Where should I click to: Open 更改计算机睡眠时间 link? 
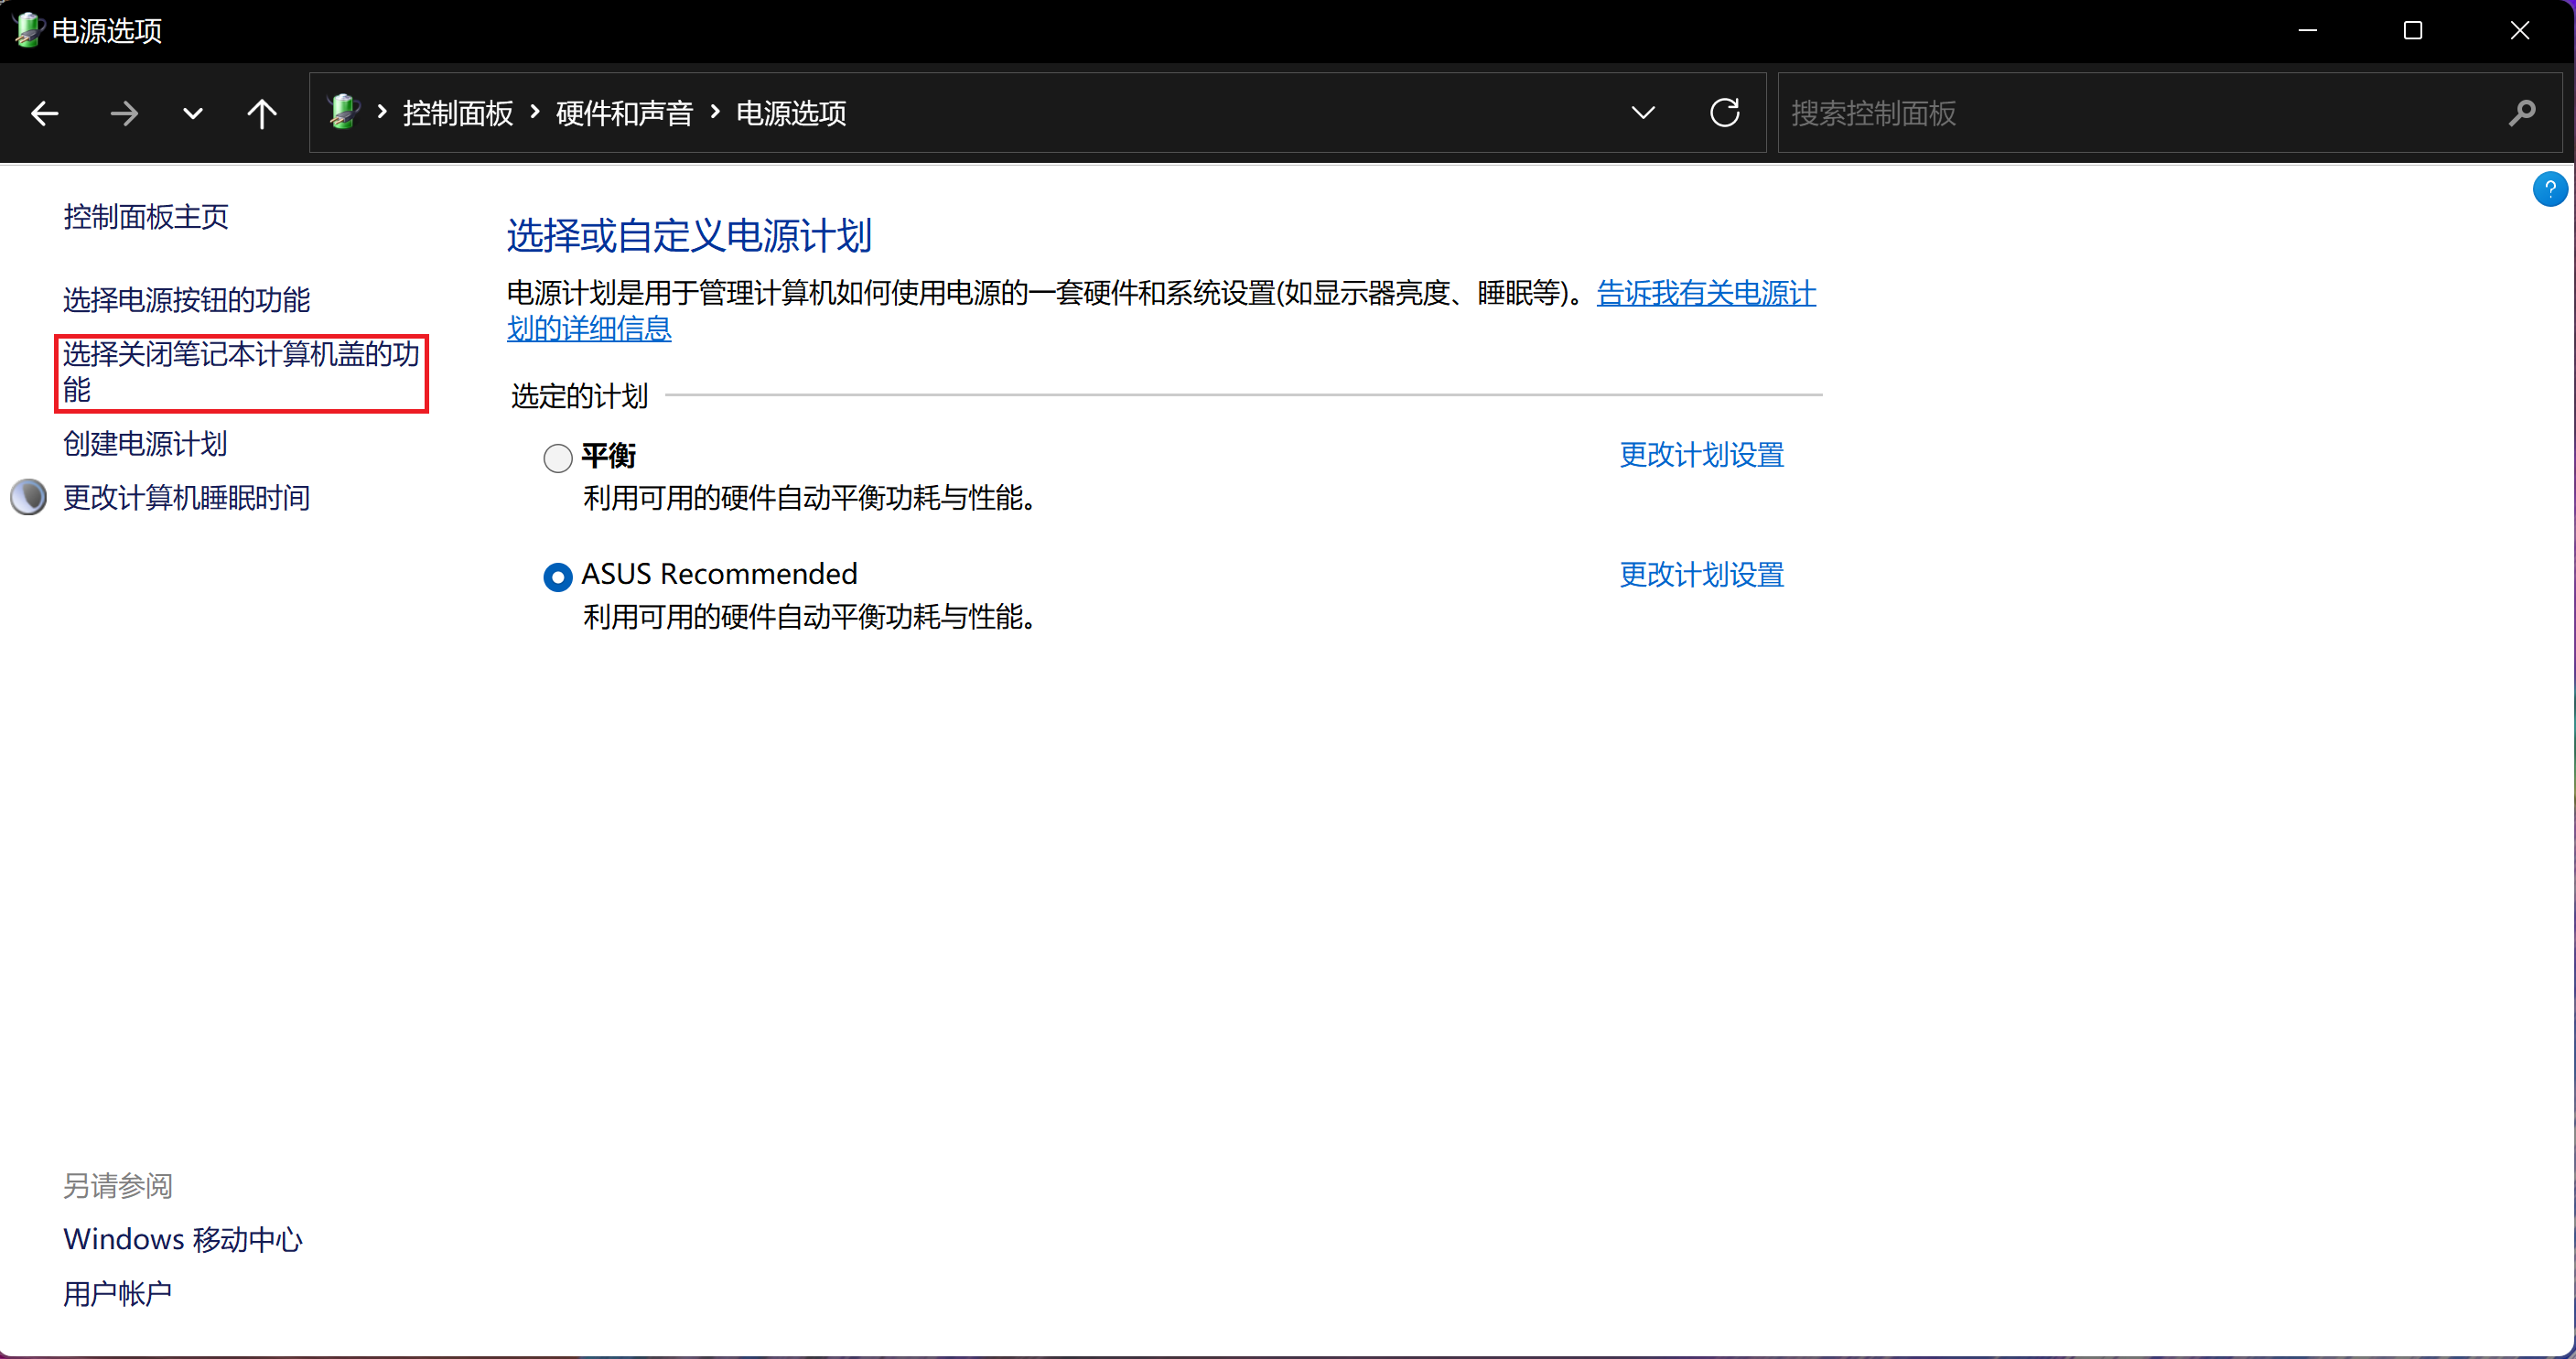[187, 497]
